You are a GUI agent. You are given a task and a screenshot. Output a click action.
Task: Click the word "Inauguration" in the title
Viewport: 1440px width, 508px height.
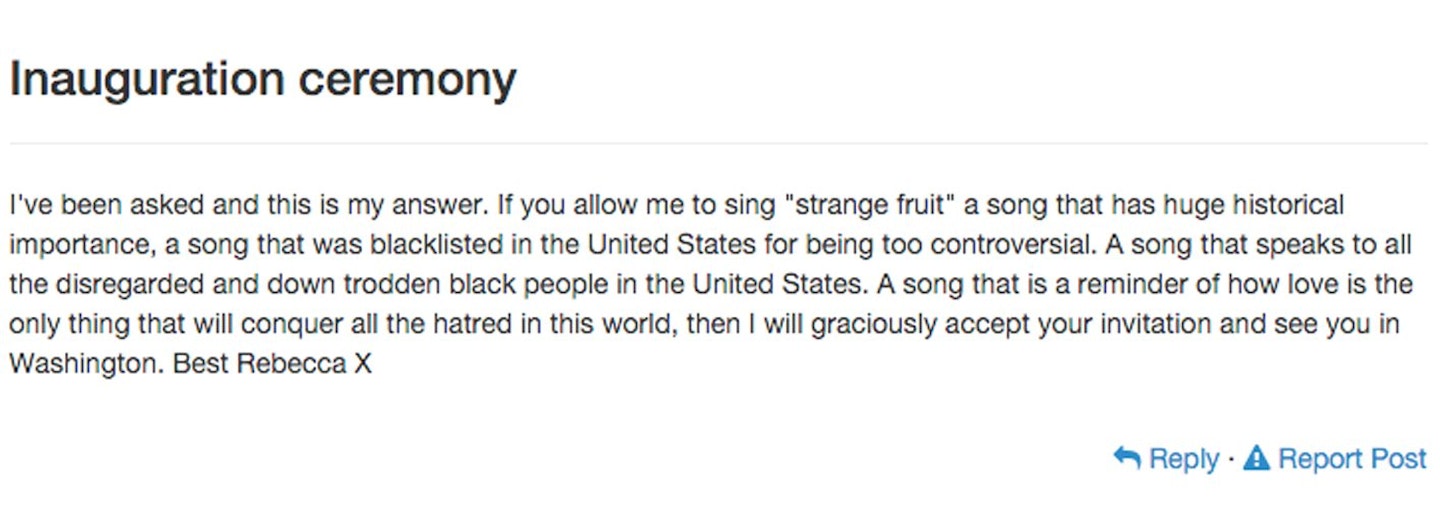click(x=147, y=79)
